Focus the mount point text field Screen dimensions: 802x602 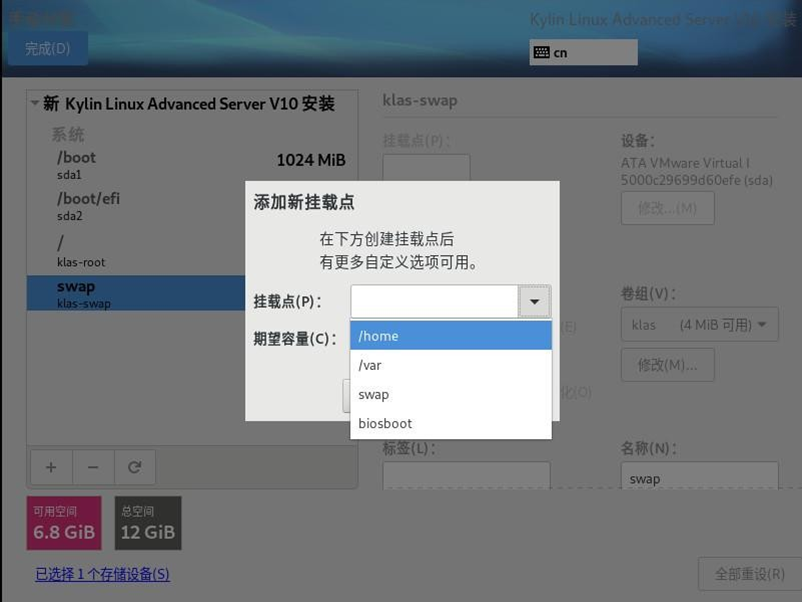pos(434,301)
